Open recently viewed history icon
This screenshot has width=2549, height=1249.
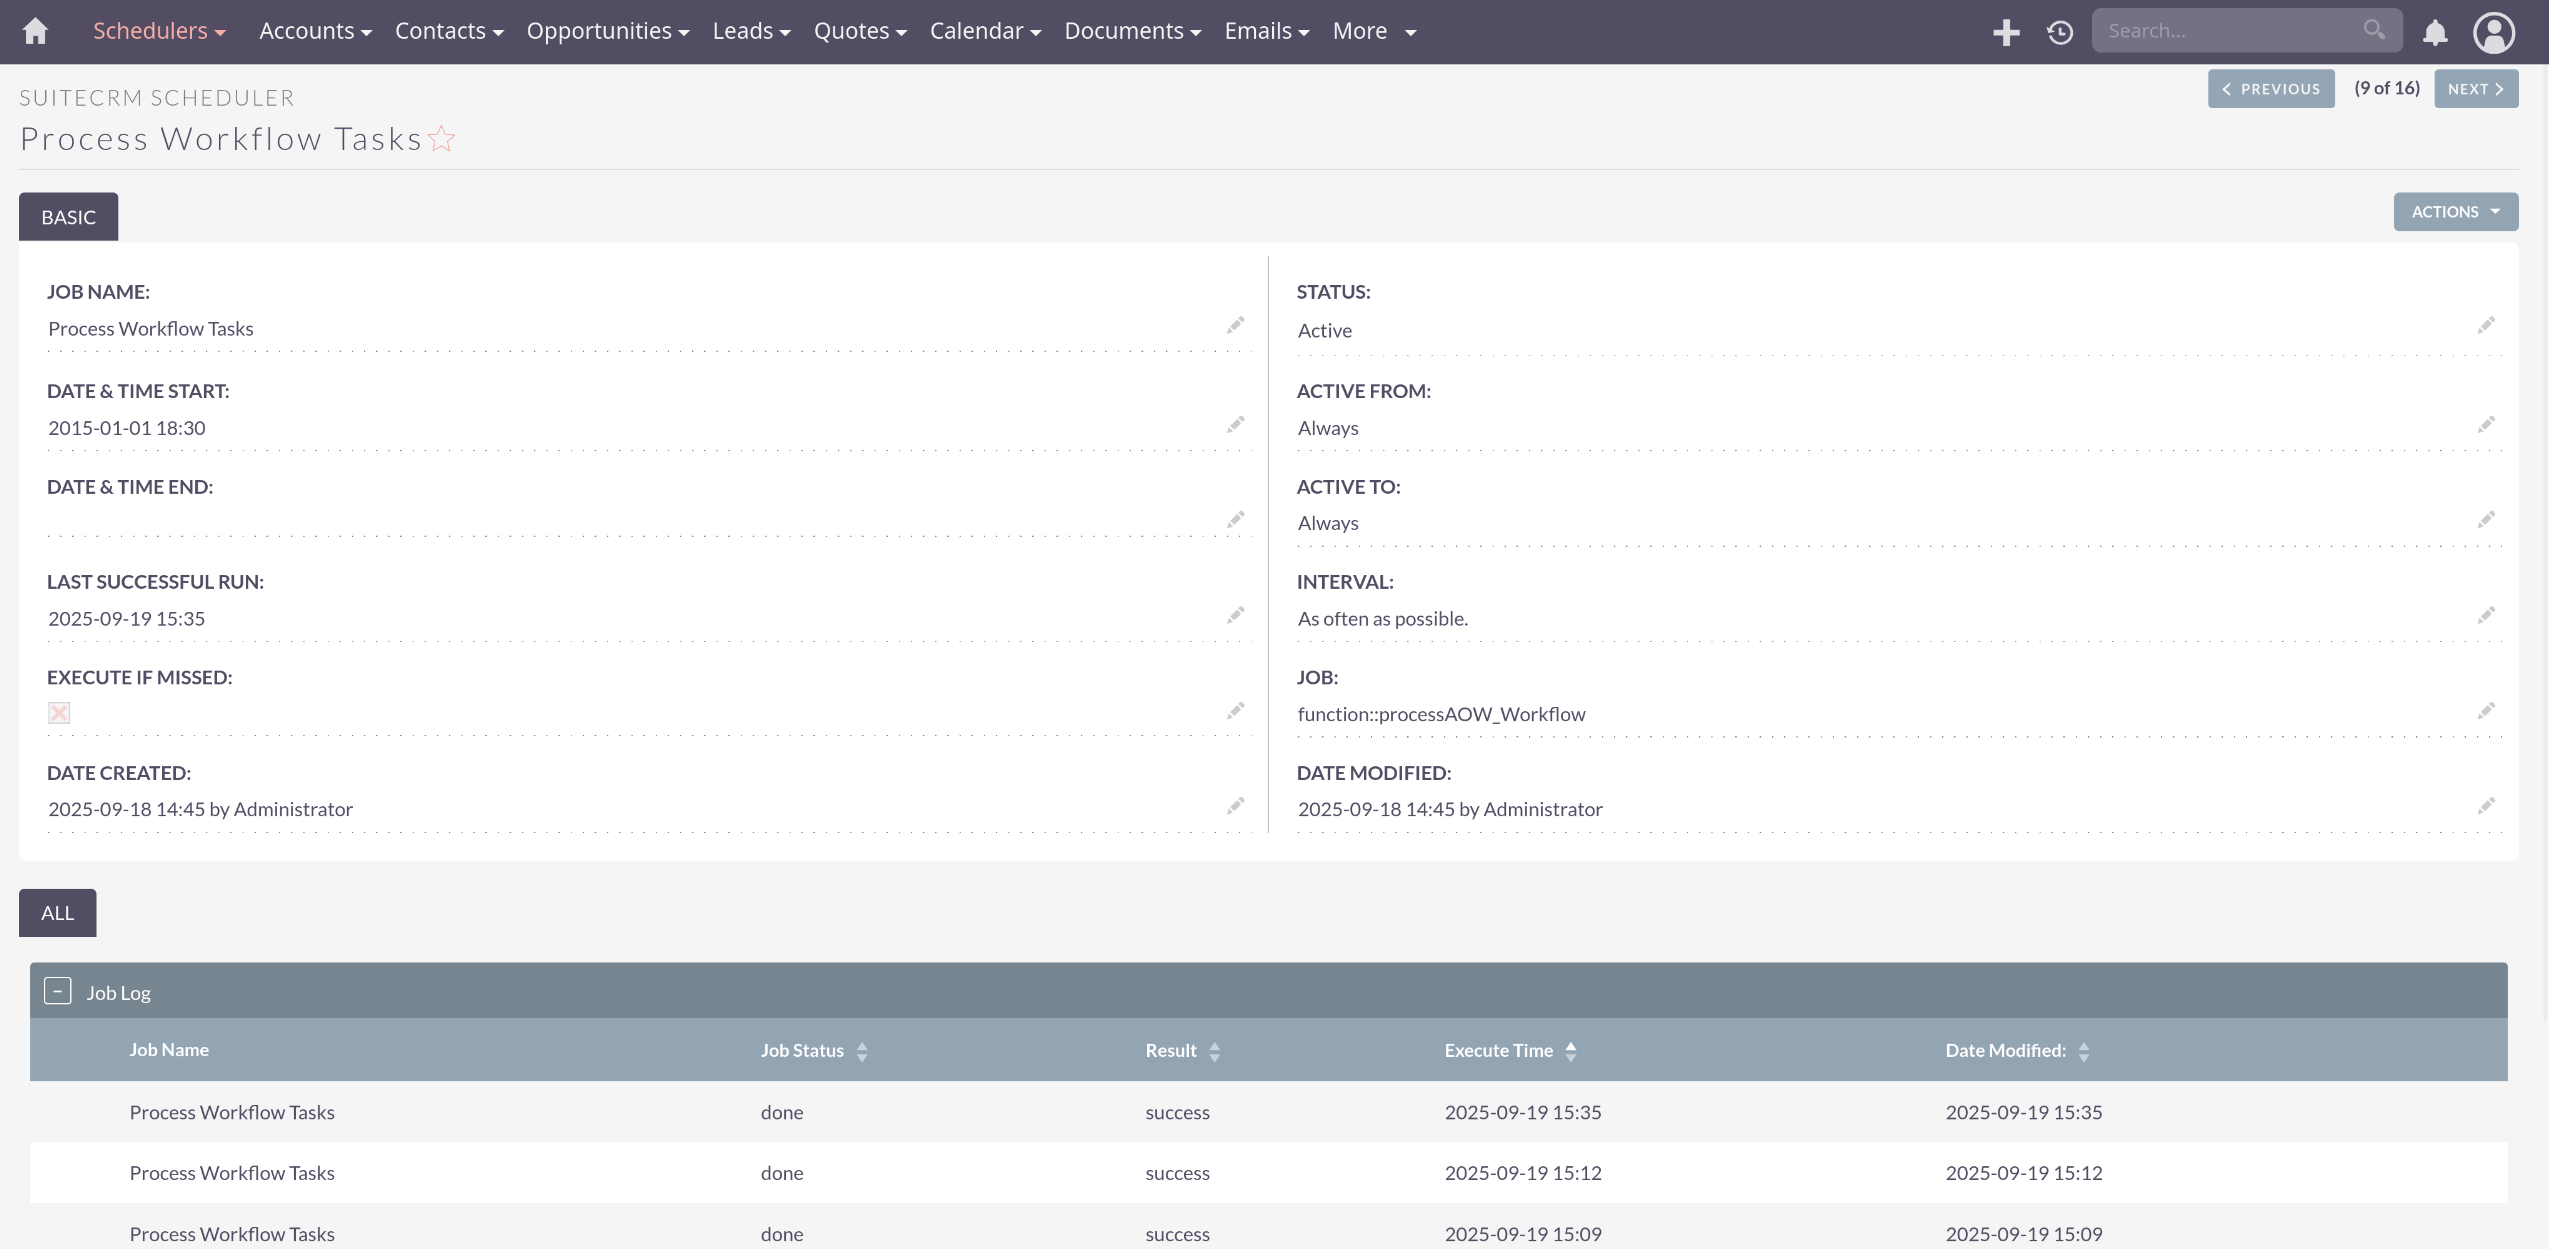coord(2060,32)
